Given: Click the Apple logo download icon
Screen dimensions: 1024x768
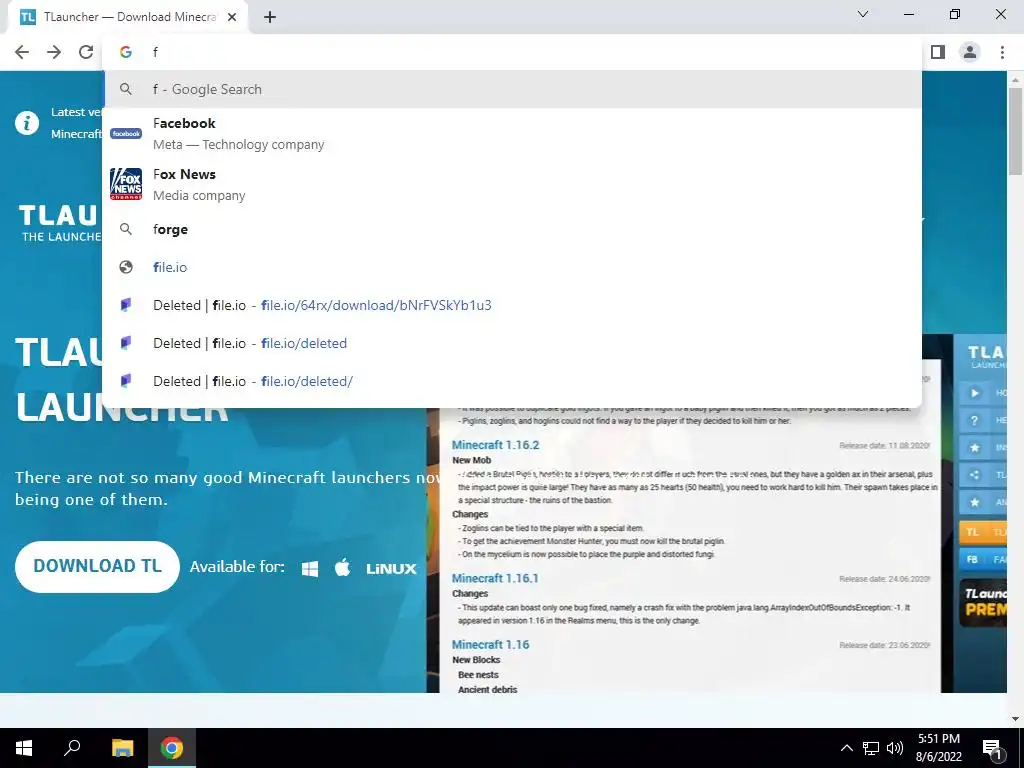Looking at the screenshot, I should click(x=342, y=568).
